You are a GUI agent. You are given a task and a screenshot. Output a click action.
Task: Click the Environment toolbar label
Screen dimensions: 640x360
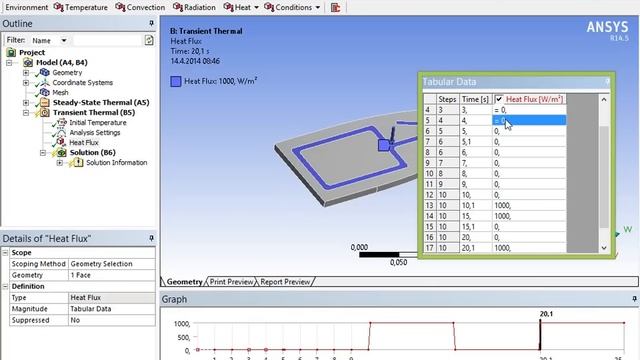(27, 7)
